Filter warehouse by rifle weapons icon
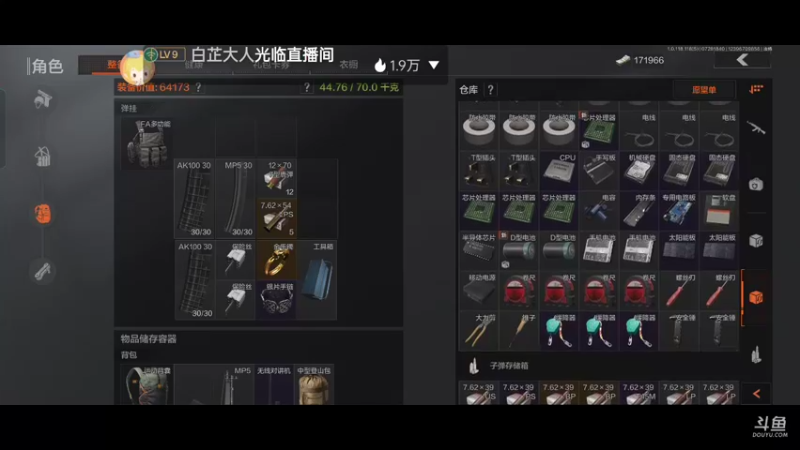Image resolution: width=800 pixels, height=450 pixels. pos(756,128)
